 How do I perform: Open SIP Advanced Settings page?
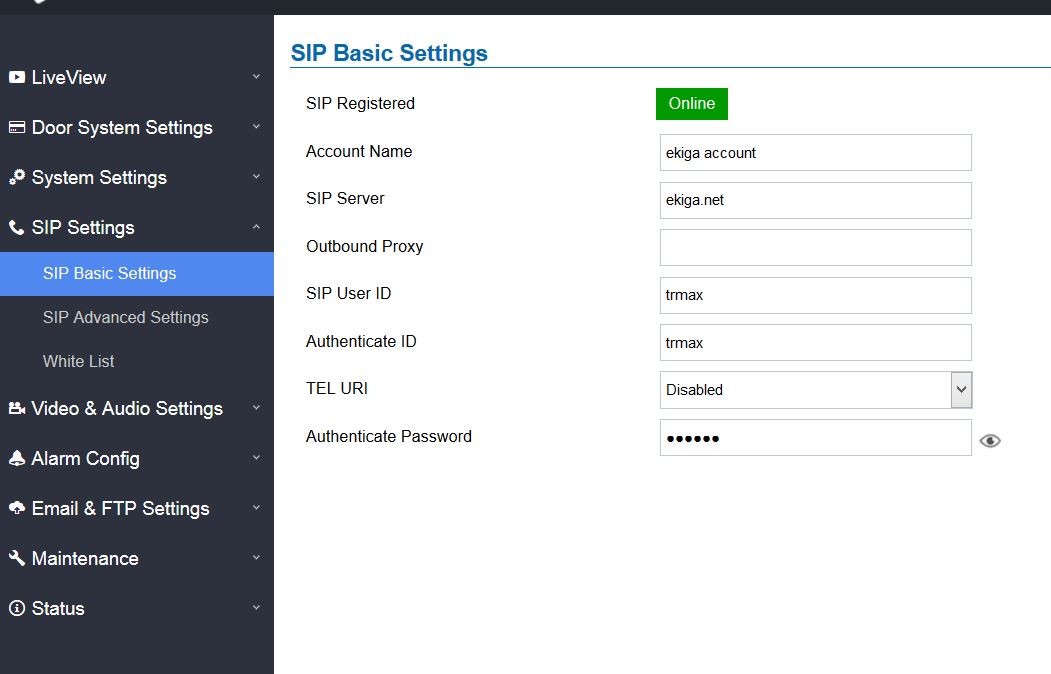[x=126, y=317]
